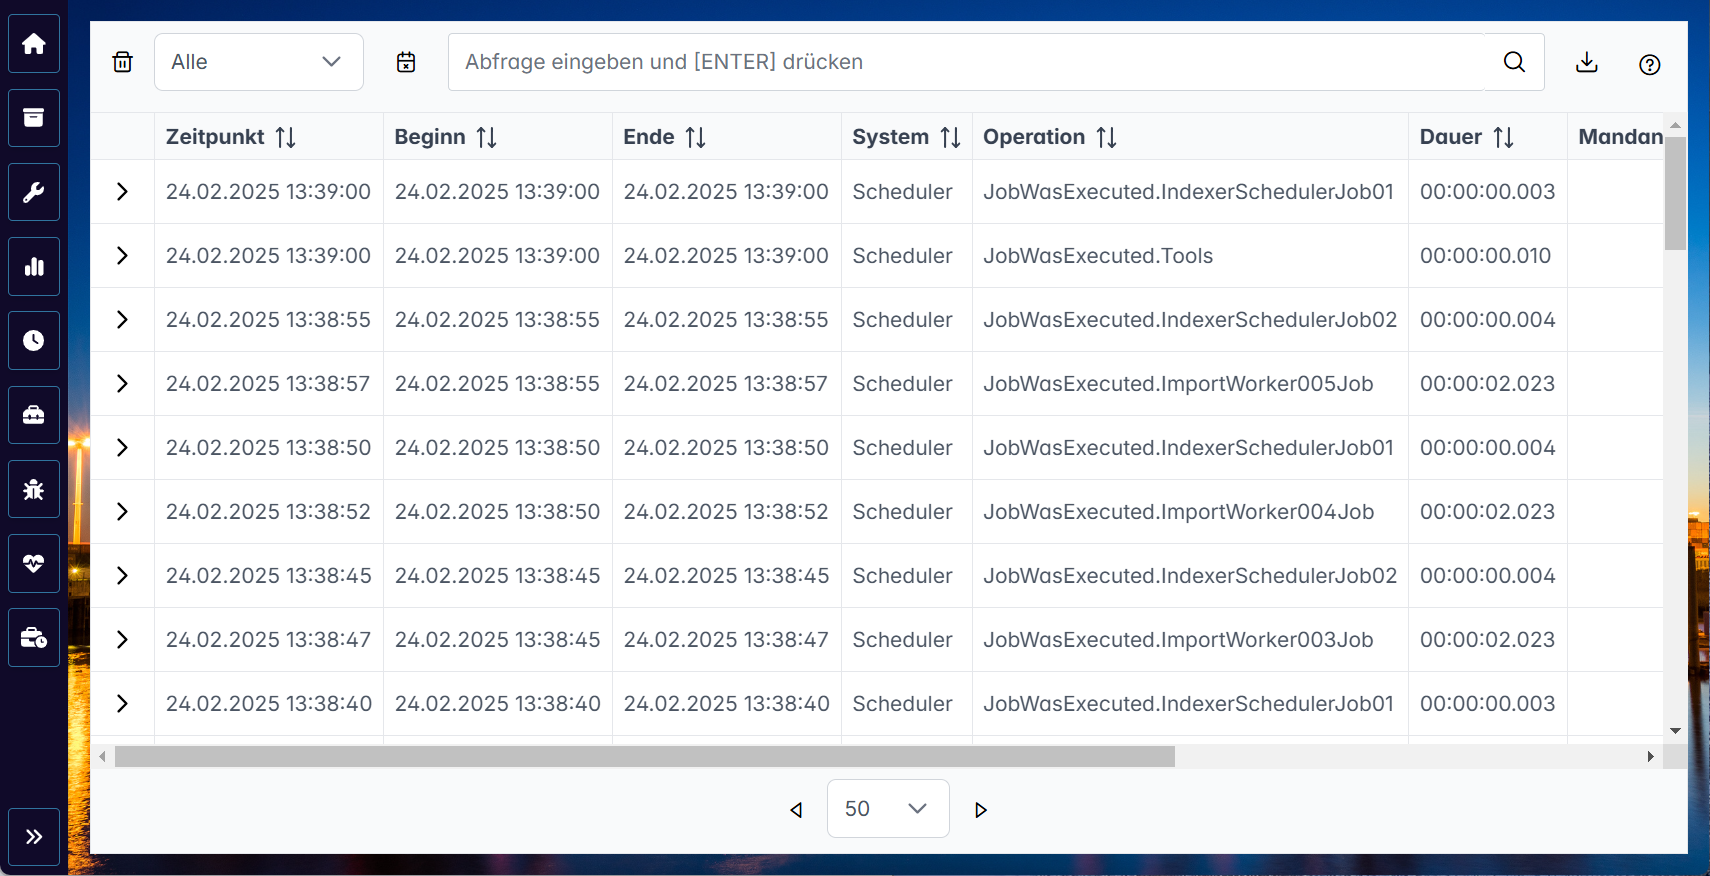Expand the ImportWorker005Job row
1710x876 pixels.
[122, 384]
